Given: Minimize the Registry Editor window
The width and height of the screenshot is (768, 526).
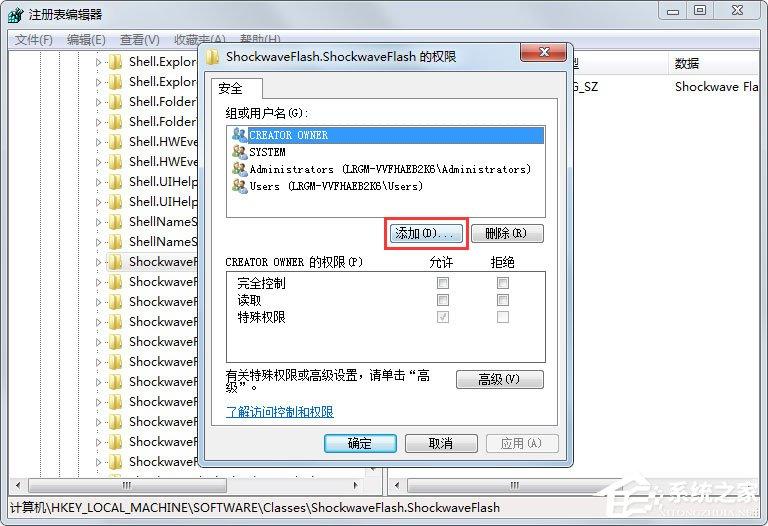Looking at the screenshot, I should [672, 10].
